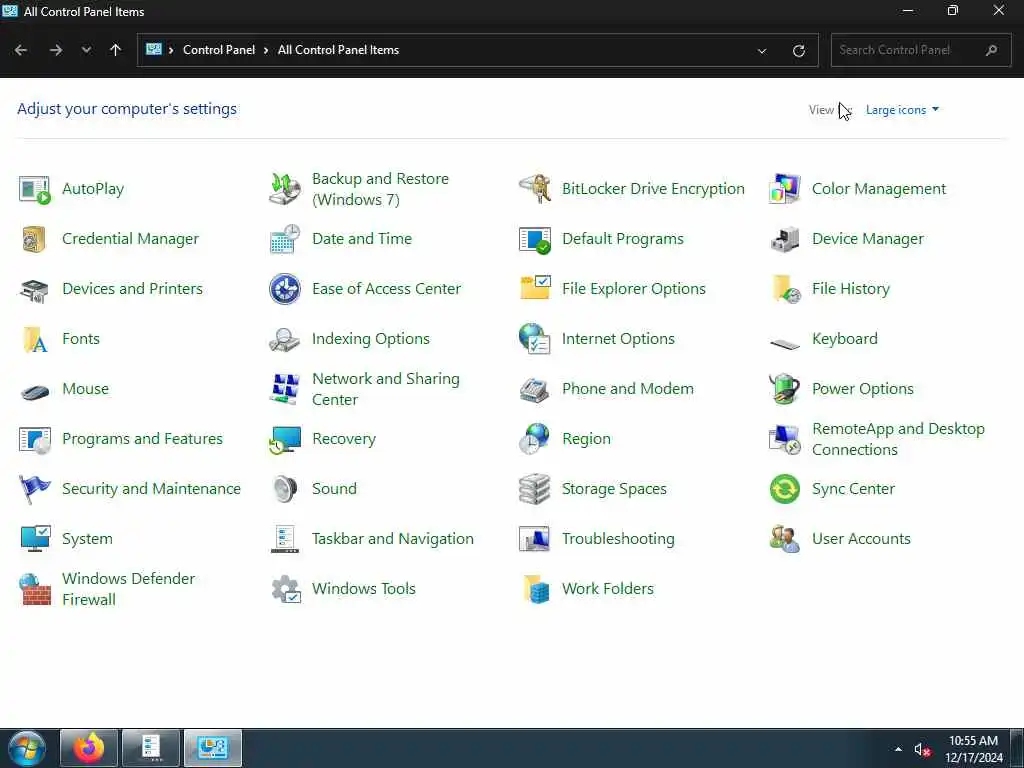Screen dimensions: 1024x768
Task: Click the Work Folders icon
Action: pos(535,589)
